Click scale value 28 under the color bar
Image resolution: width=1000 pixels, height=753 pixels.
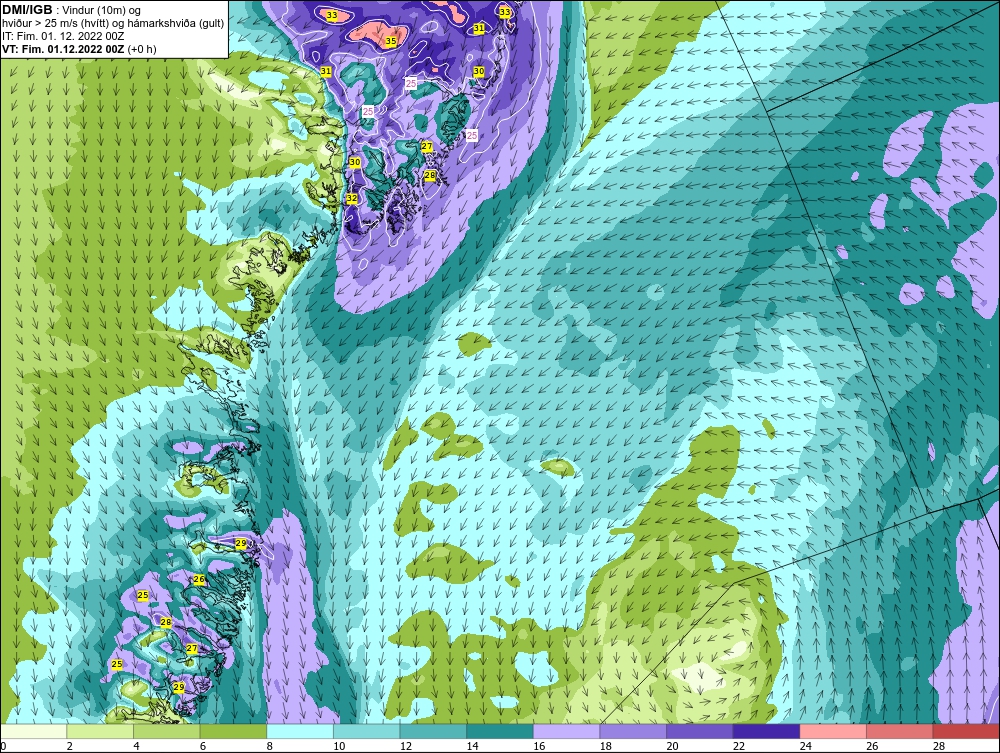point(939,746)
